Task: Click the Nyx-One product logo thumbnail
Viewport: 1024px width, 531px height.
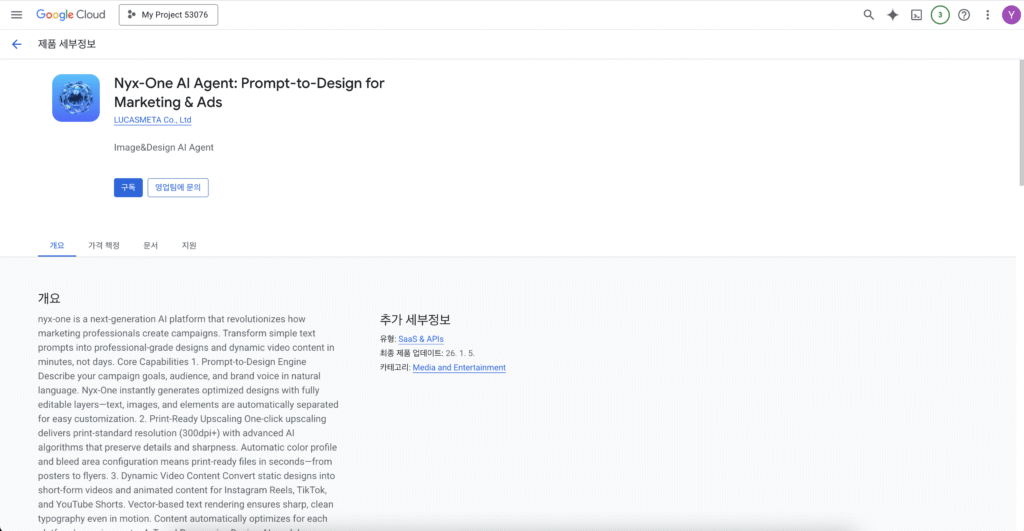Action: (x=76, y=98)
